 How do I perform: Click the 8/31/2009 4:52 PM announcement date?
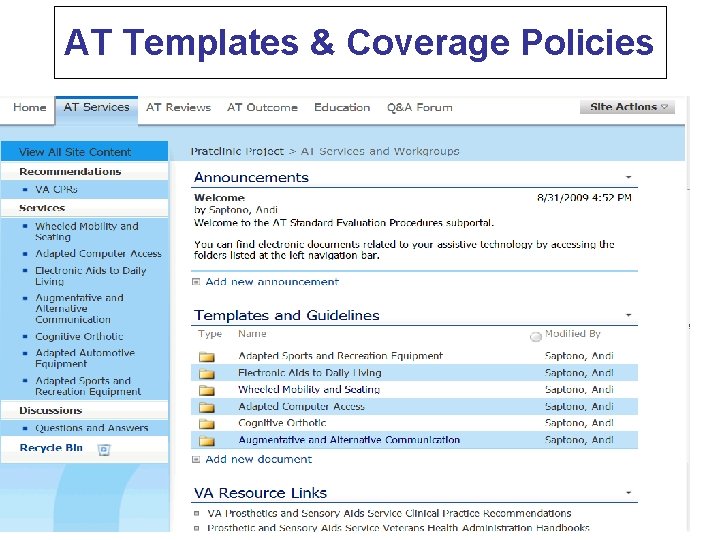585,198
